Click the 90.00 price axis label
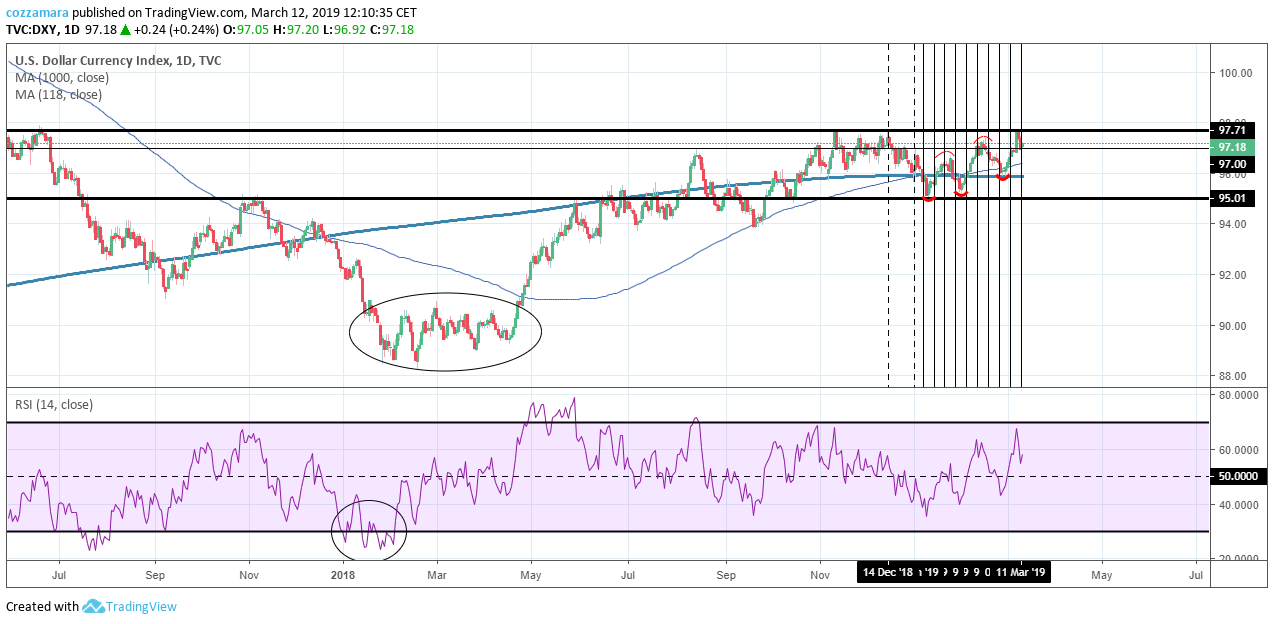 tap(1231, 326)
